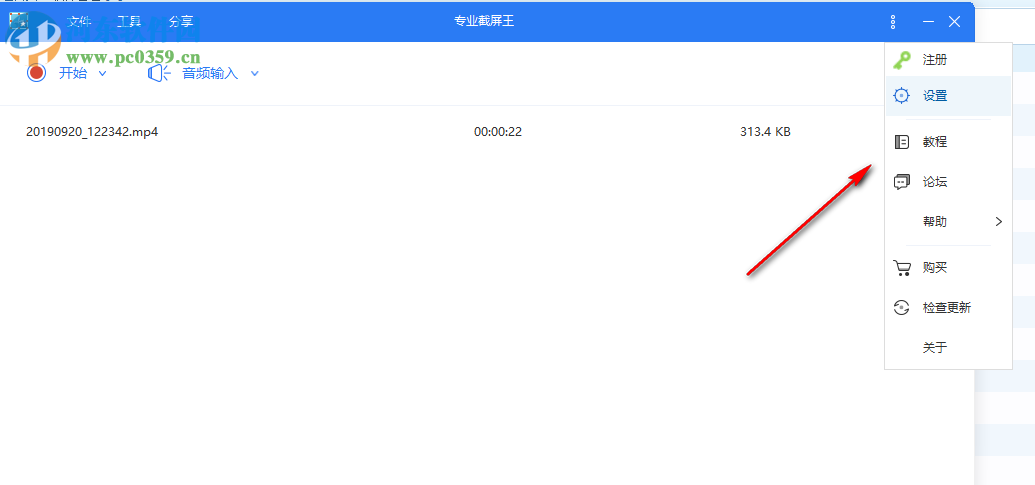Click the 开始 record button label
This screenshot has height=485, width=1035.
point(73,73)
